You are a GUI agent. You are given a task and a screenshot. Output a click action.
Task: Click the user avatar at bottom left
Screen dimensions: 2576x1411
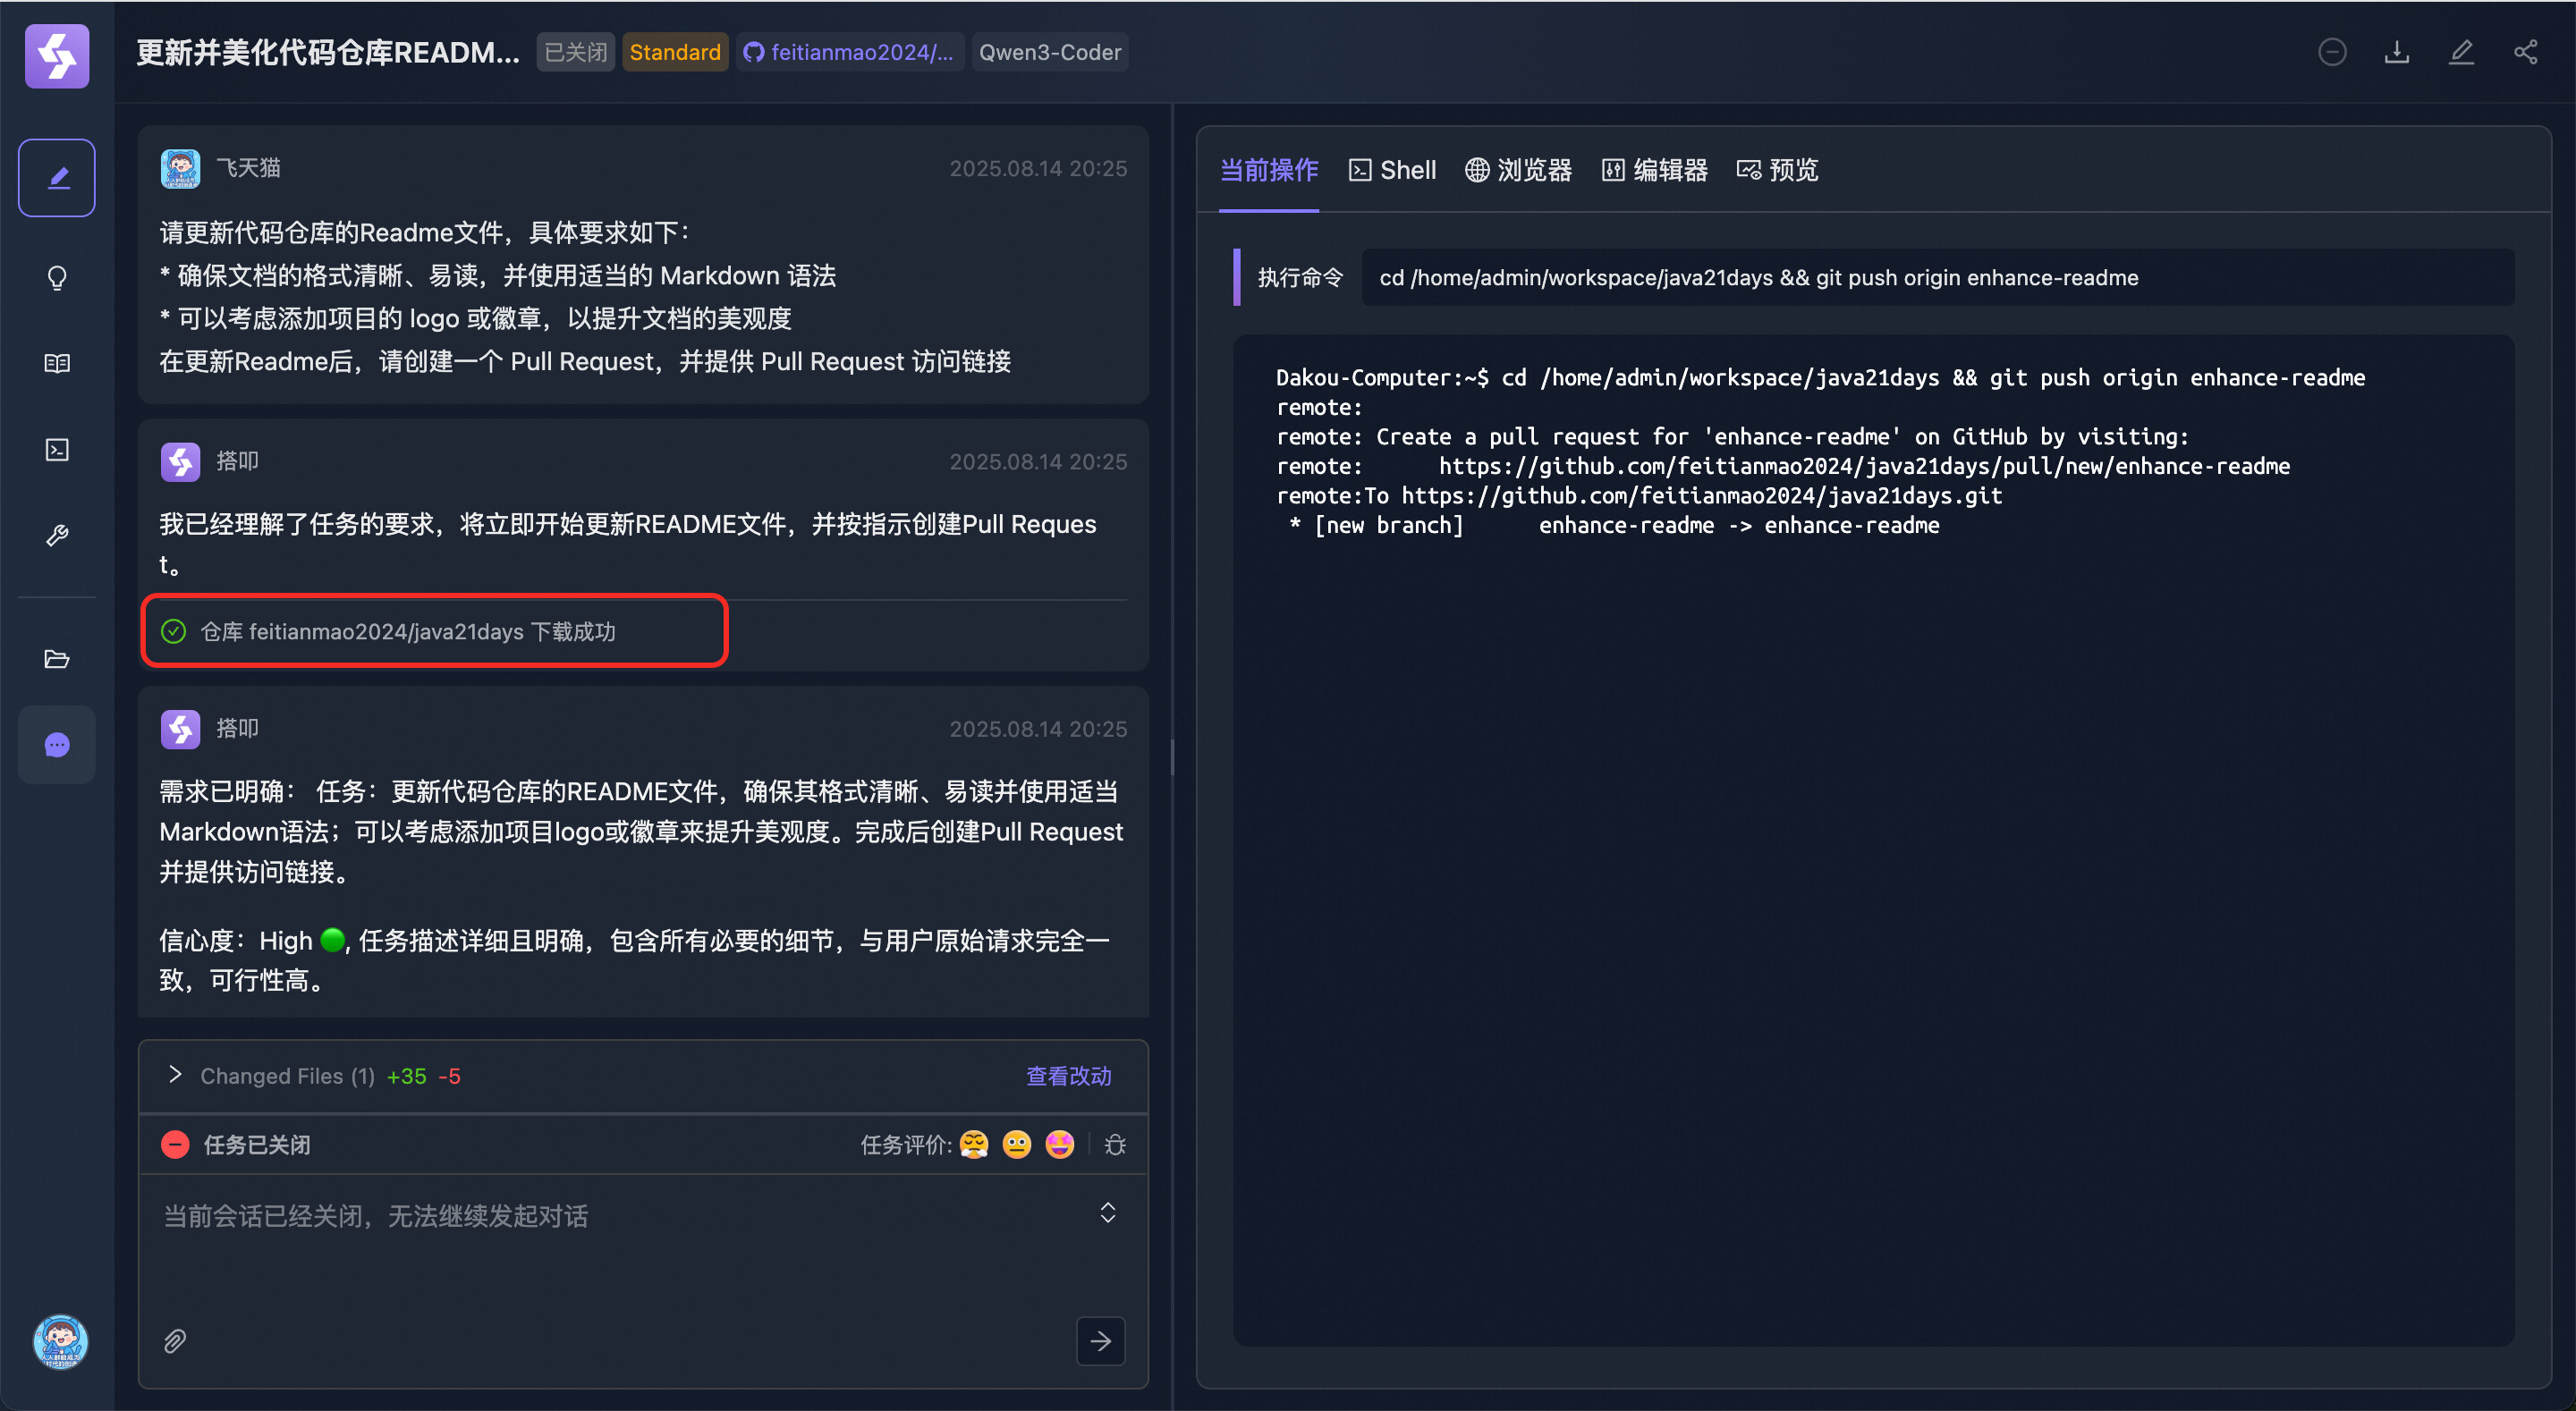pyautogui.click(x=60, y=1340)
